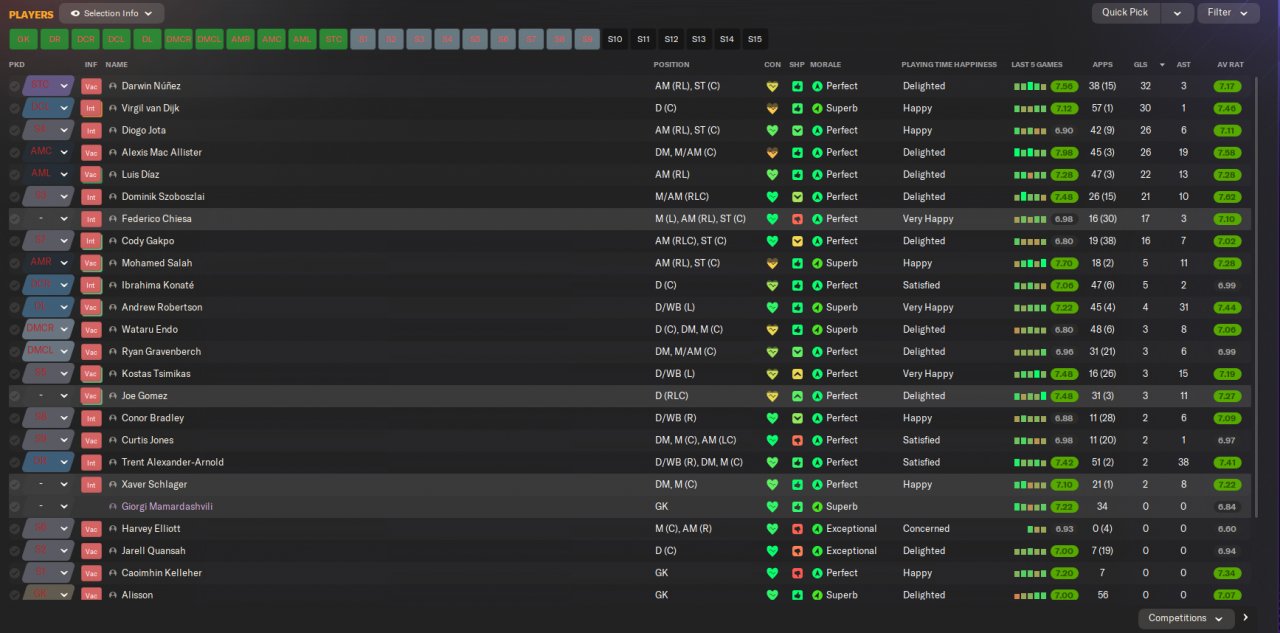Screen dimensions: 1280x633
Task: Click the morale arrow icon for Virgil van Dijk
Action: tap(817, 108)
